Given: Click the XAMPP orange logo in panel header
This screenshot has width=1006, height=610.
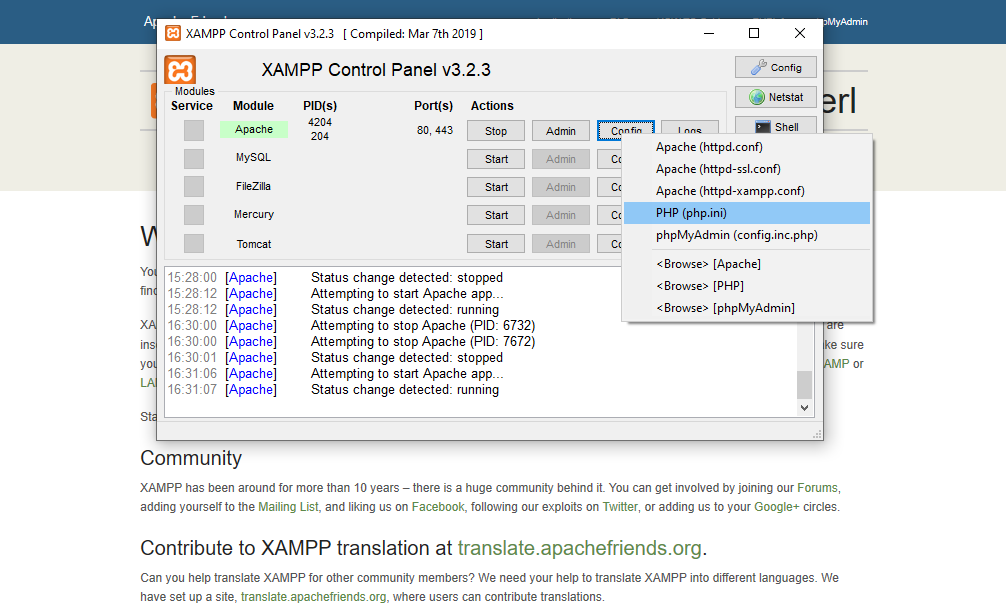Looking at the screenshot, I should point(180,70).
